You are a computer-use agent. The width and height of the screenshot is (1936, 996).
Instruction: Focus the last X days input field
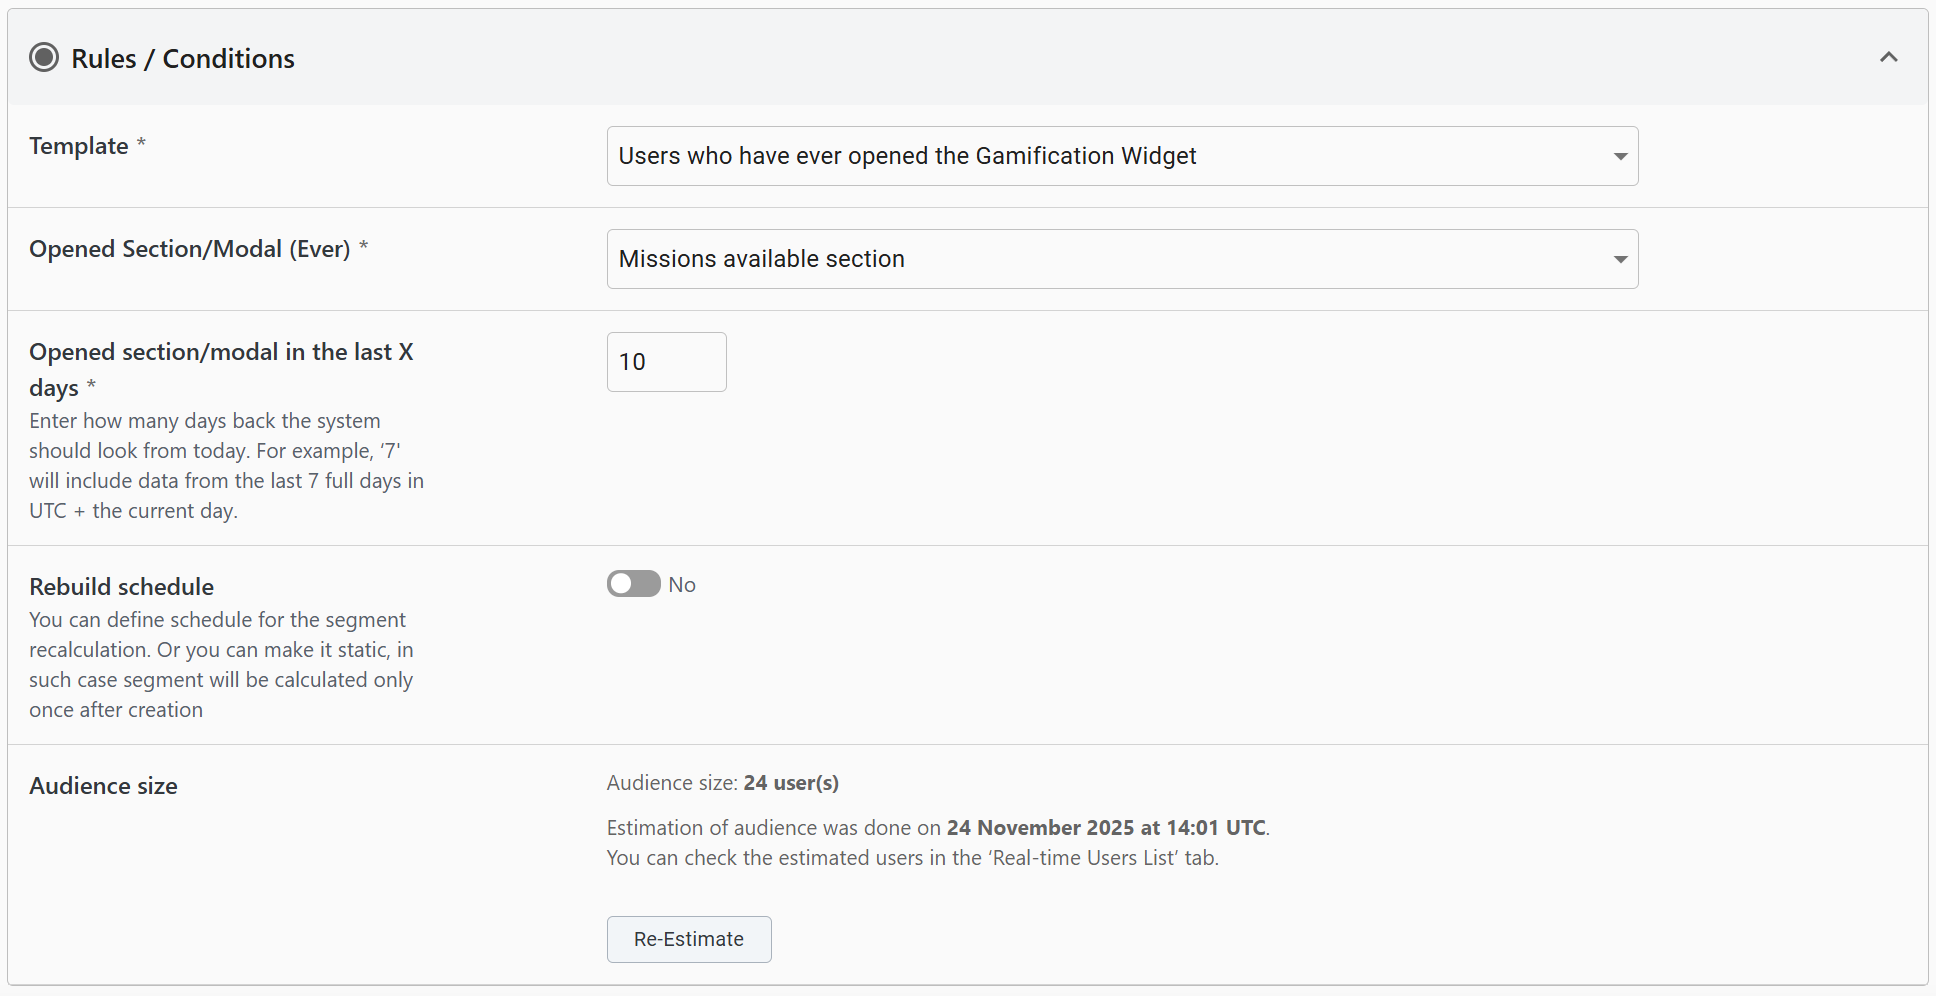point(666,362)
